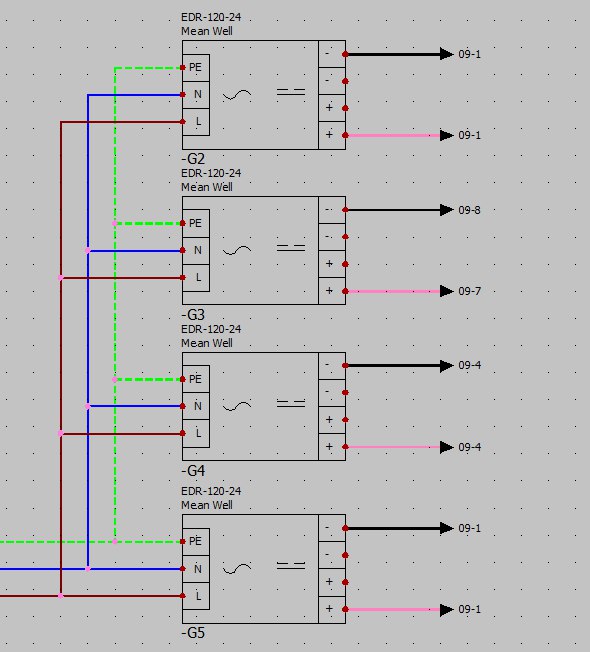
Task: Click PE junction node at G3 branch
Action: tap(115, 224)
